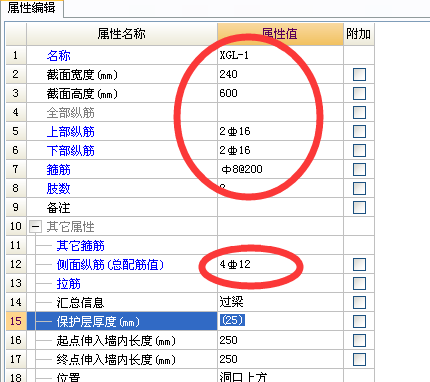Tick the 附加 checkbox for 下部纵筋

(359, 150)
